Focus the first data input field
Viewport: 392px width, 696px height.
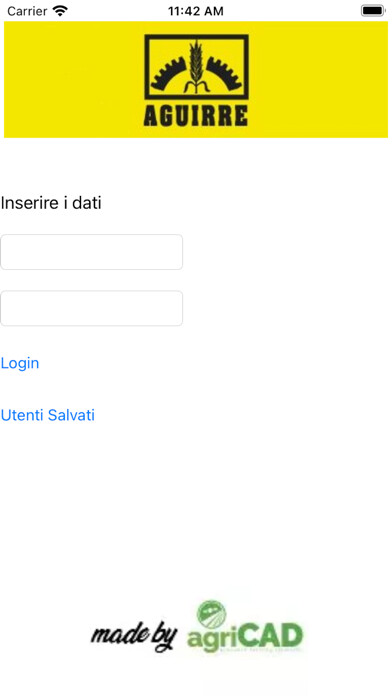[91, 252]
